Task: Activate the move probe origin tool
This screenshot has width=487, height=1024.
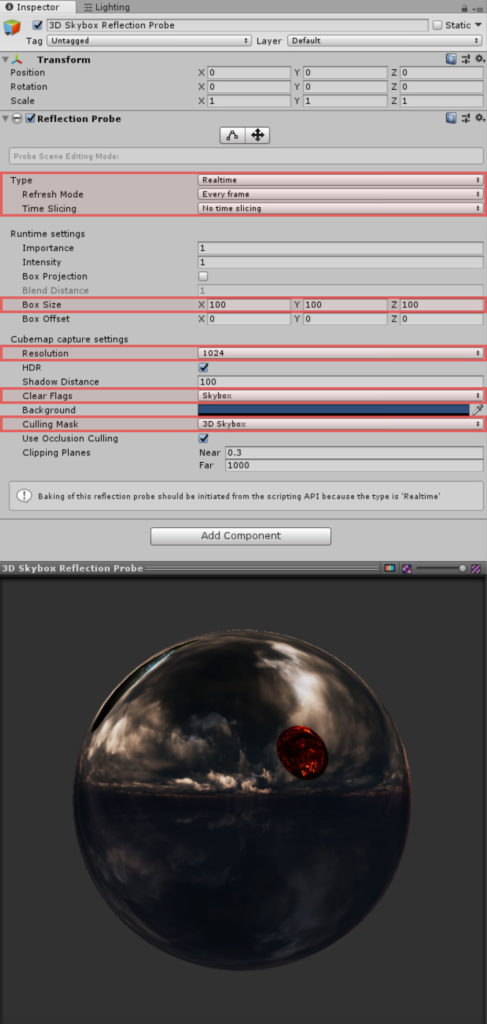Action: point(257,135)
